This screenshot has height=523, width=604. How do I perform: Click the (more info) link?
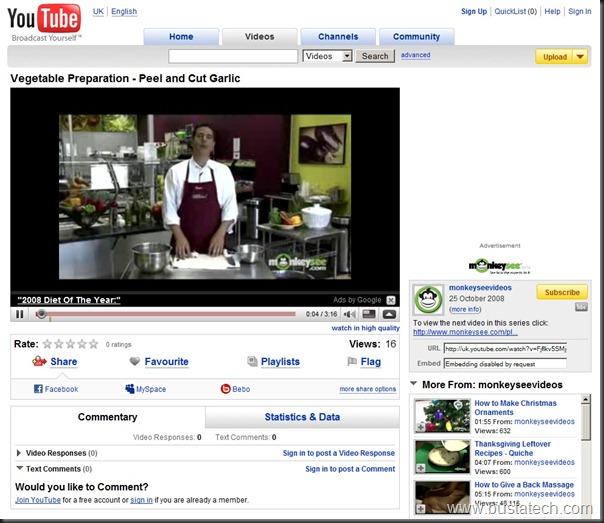click(x=465, y=309)
